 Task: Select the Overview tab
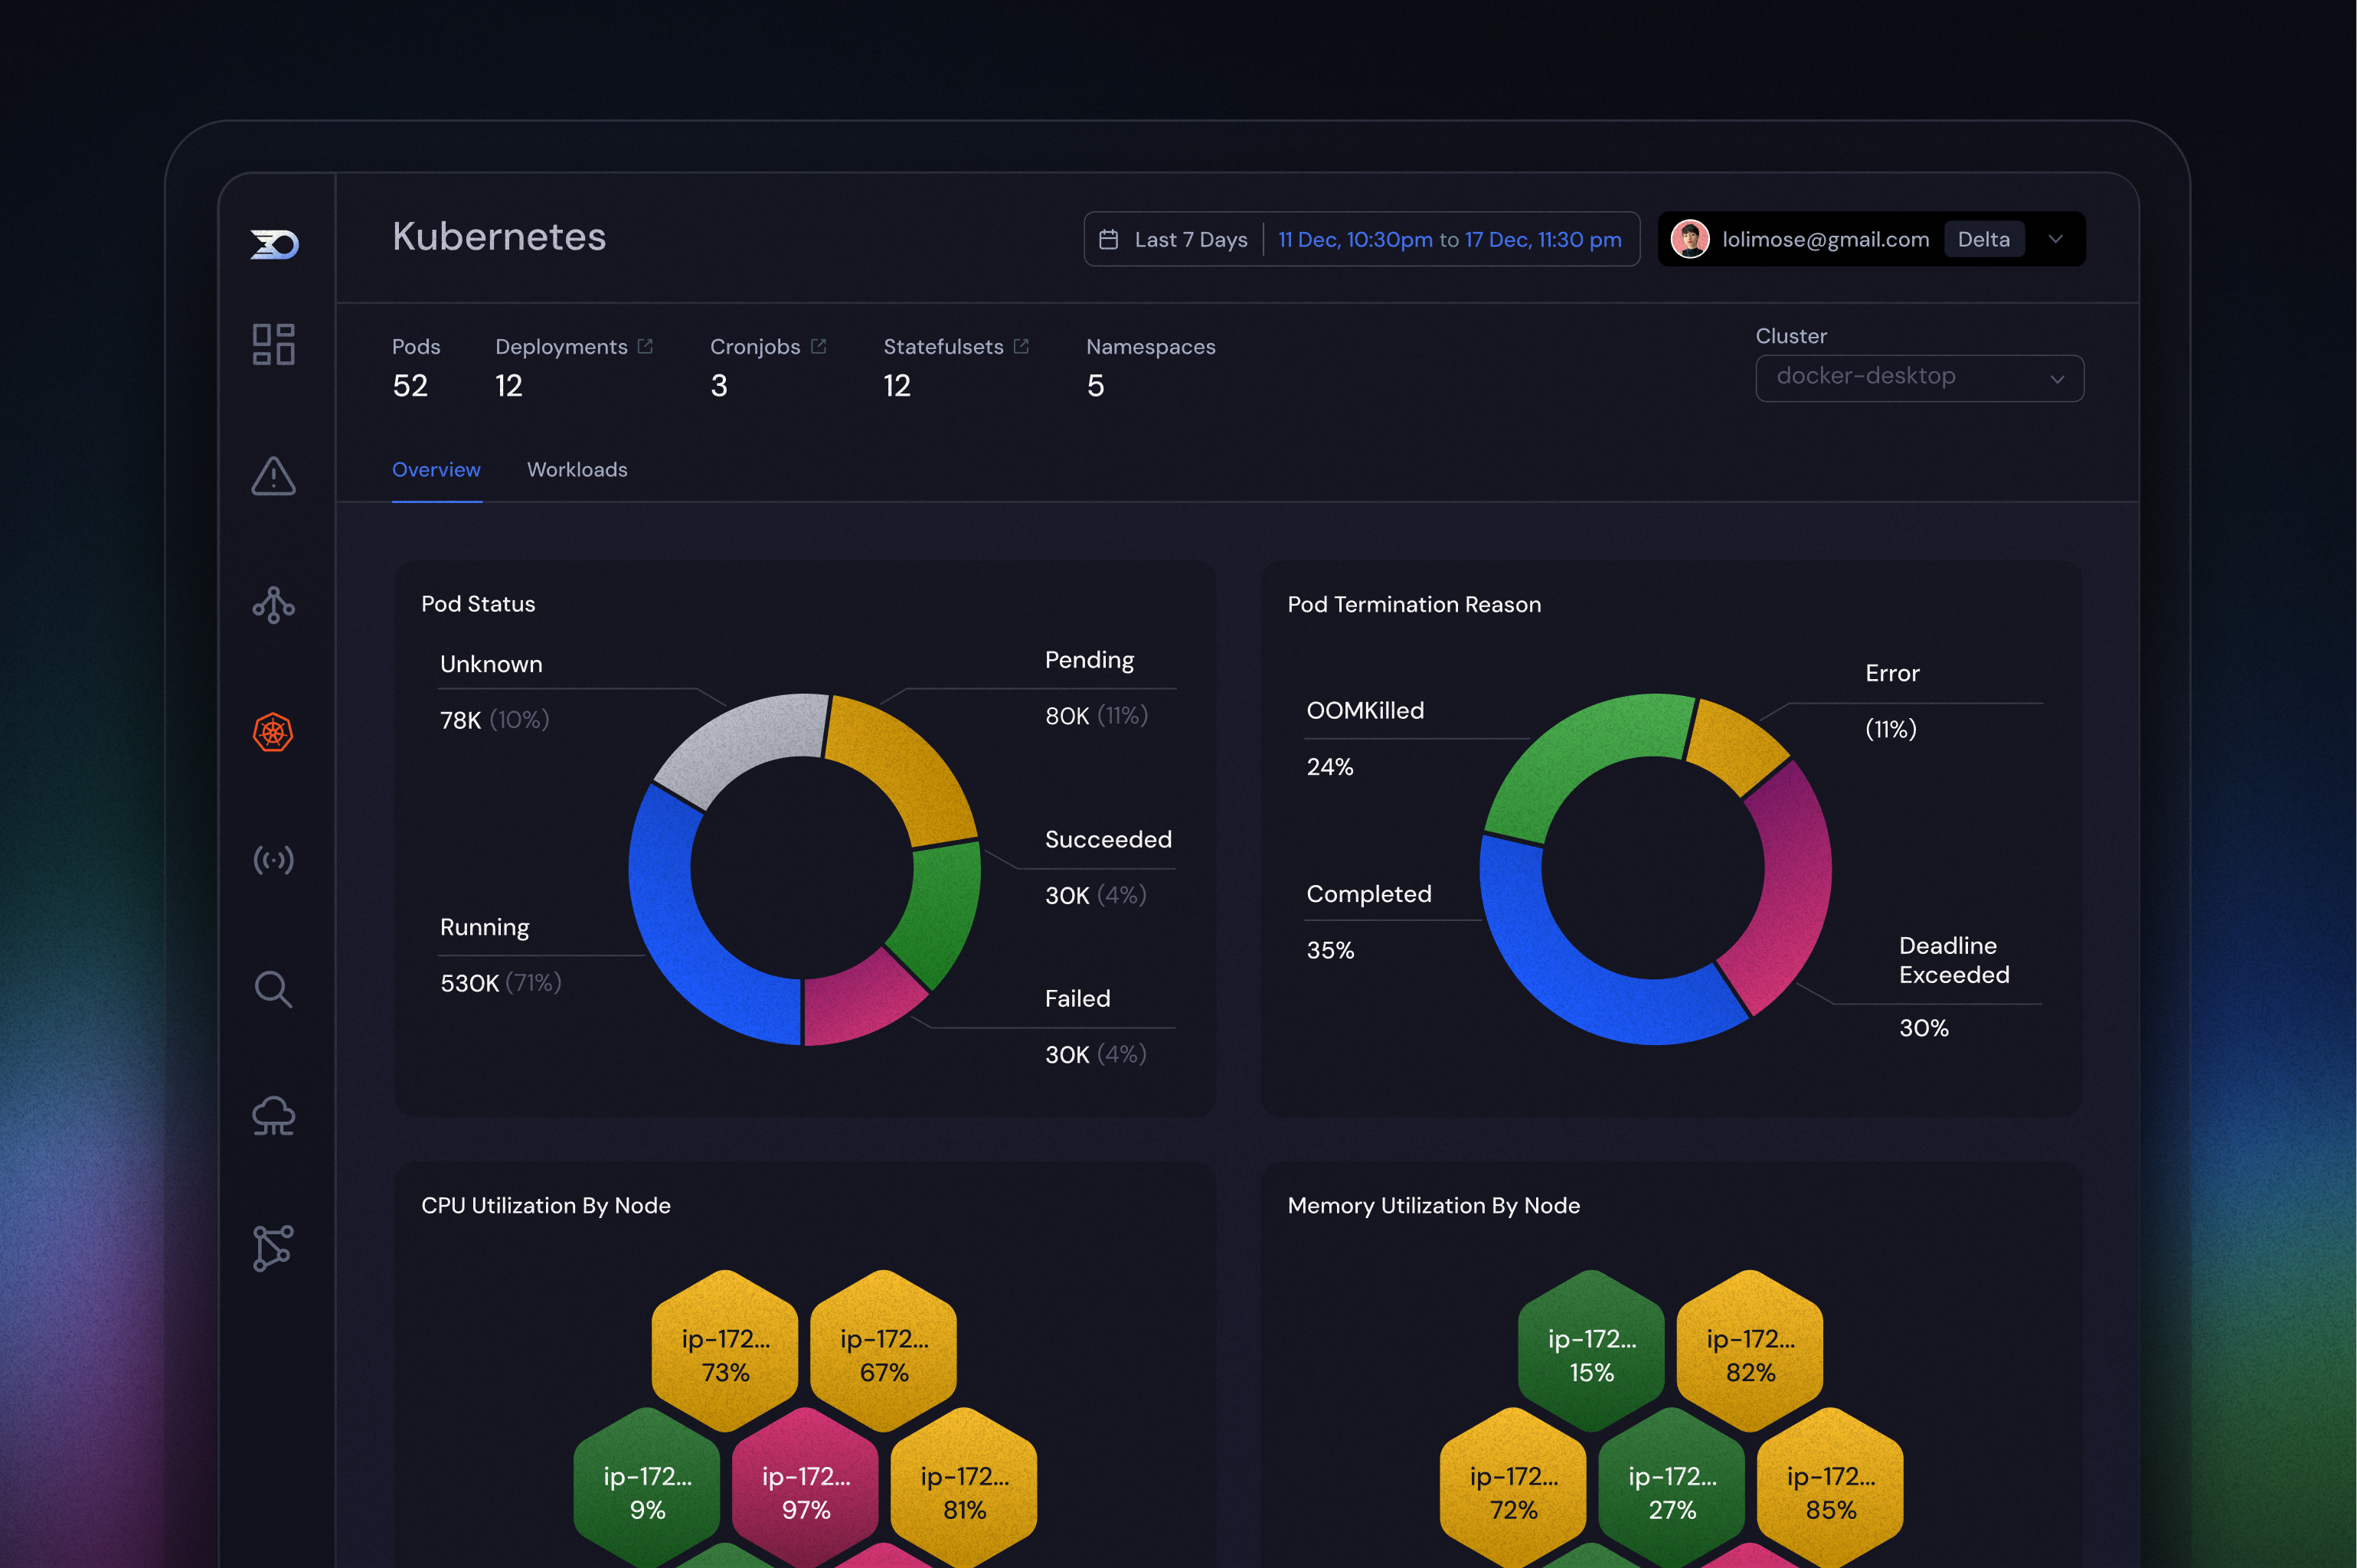click(x=436, y=470)
